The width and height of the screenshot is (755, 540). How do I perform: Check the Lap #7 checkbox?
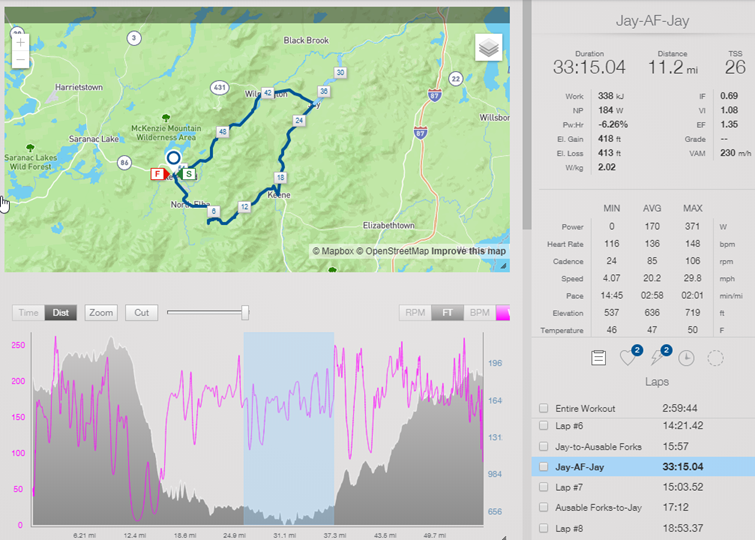click(x=544, y=487)
